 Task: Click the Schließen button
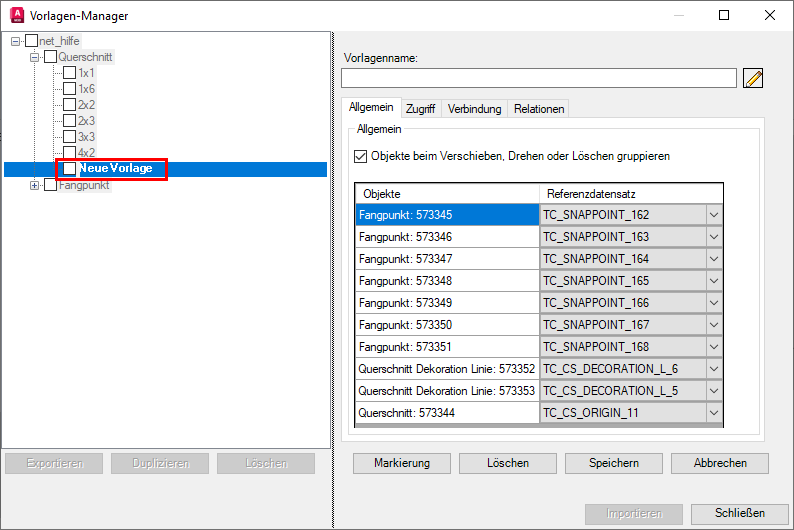coord(739,513)
